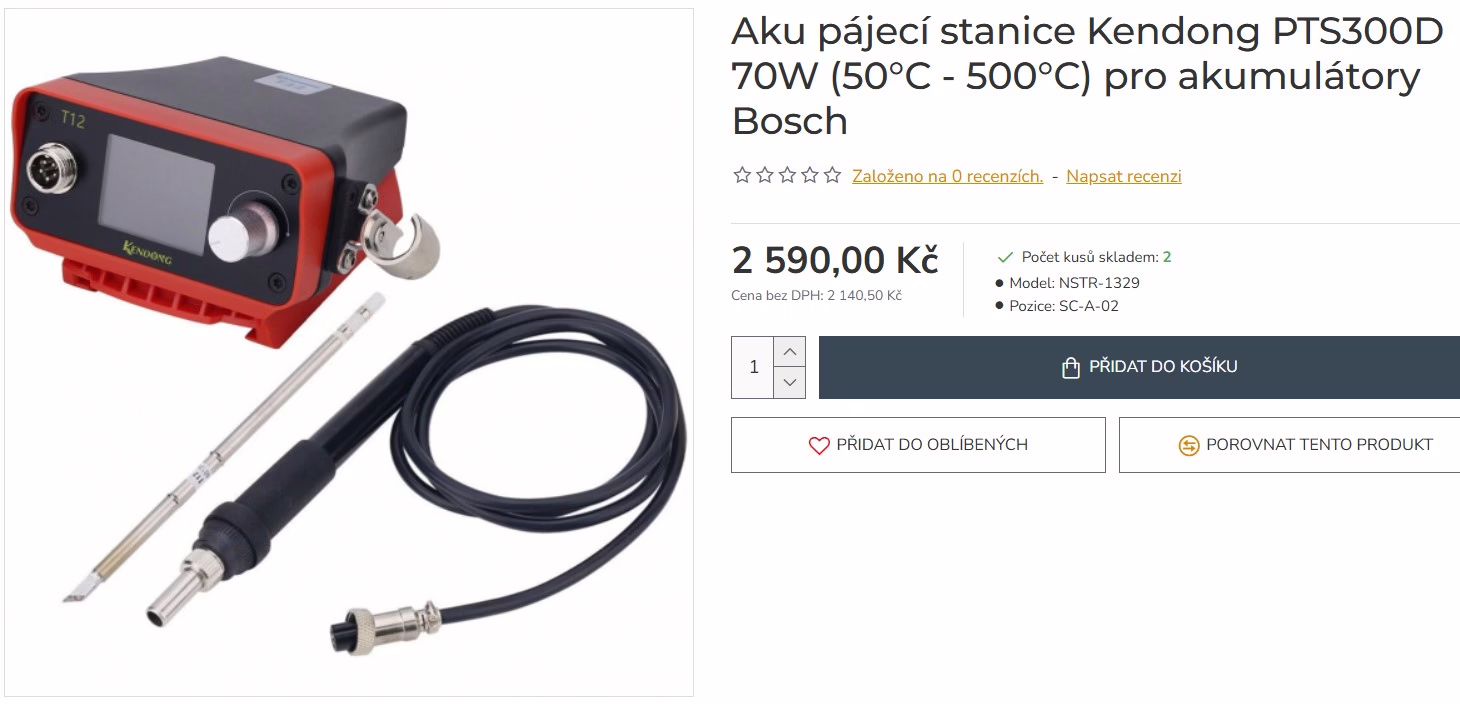
Task: Click the price 2 590,00 Kč
Action: pos(835,261)
